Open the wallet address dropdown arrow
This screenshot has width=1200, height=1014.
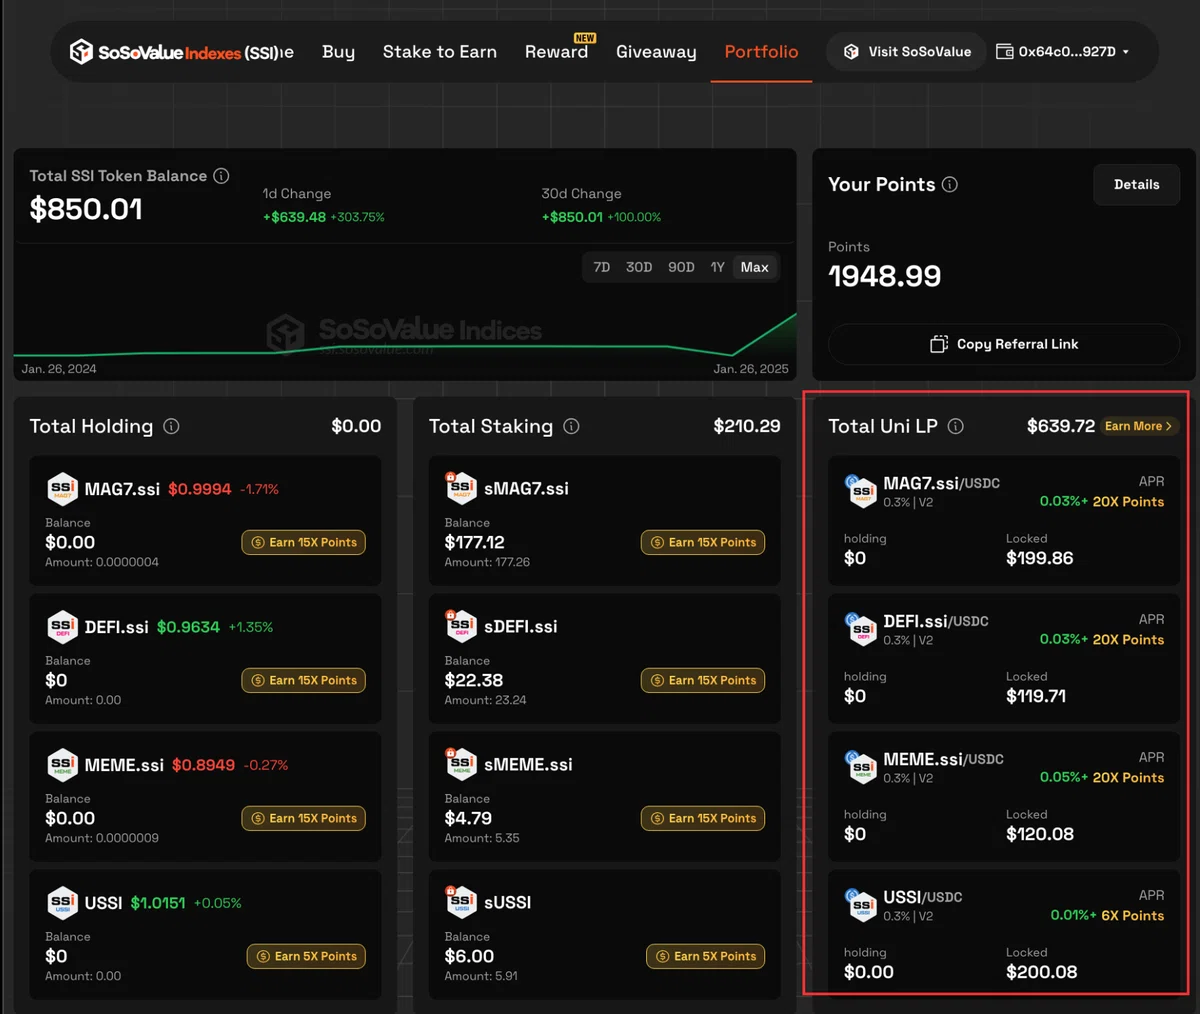(1126, 52)
